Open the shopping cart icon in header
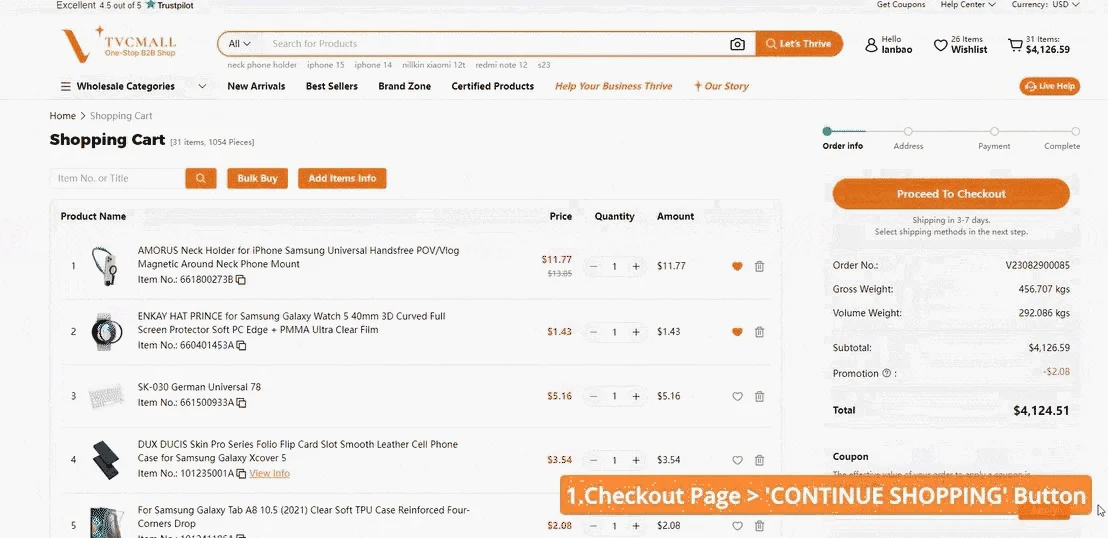 click(1015, 45)
